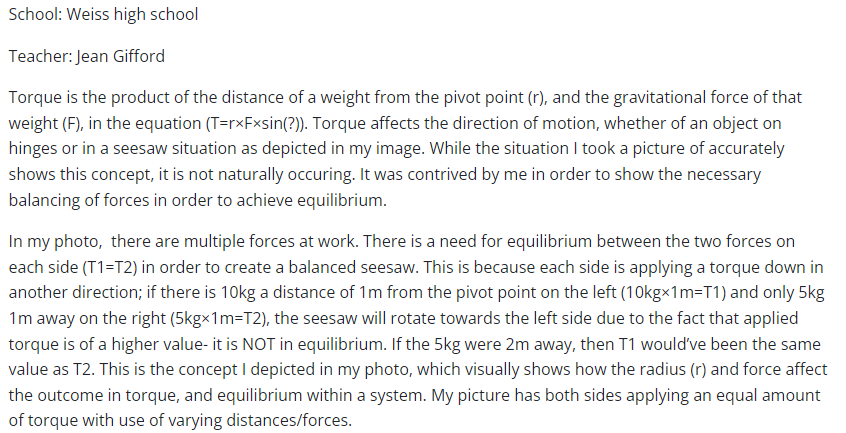Screen dimensions: 846x433
Task: Click the name "Jean Gifford"
Action: point(119,56)
